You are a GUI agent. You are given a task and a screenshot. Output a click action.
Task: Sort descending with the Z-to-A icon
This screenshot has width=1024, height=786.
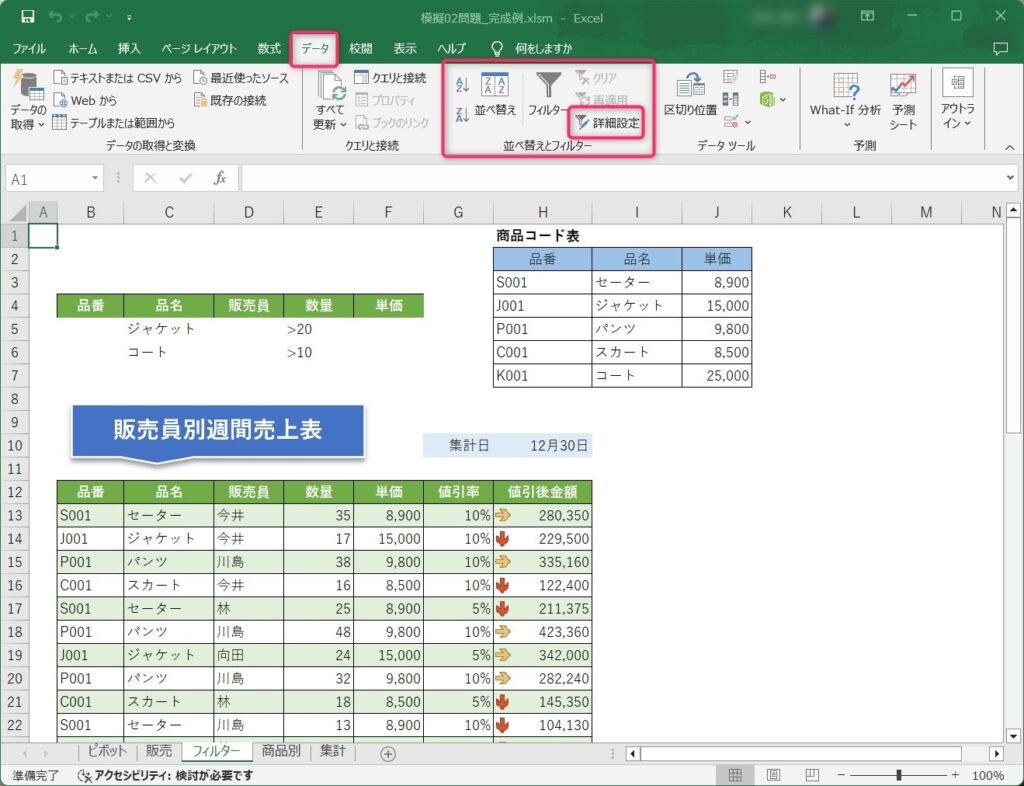462,114
